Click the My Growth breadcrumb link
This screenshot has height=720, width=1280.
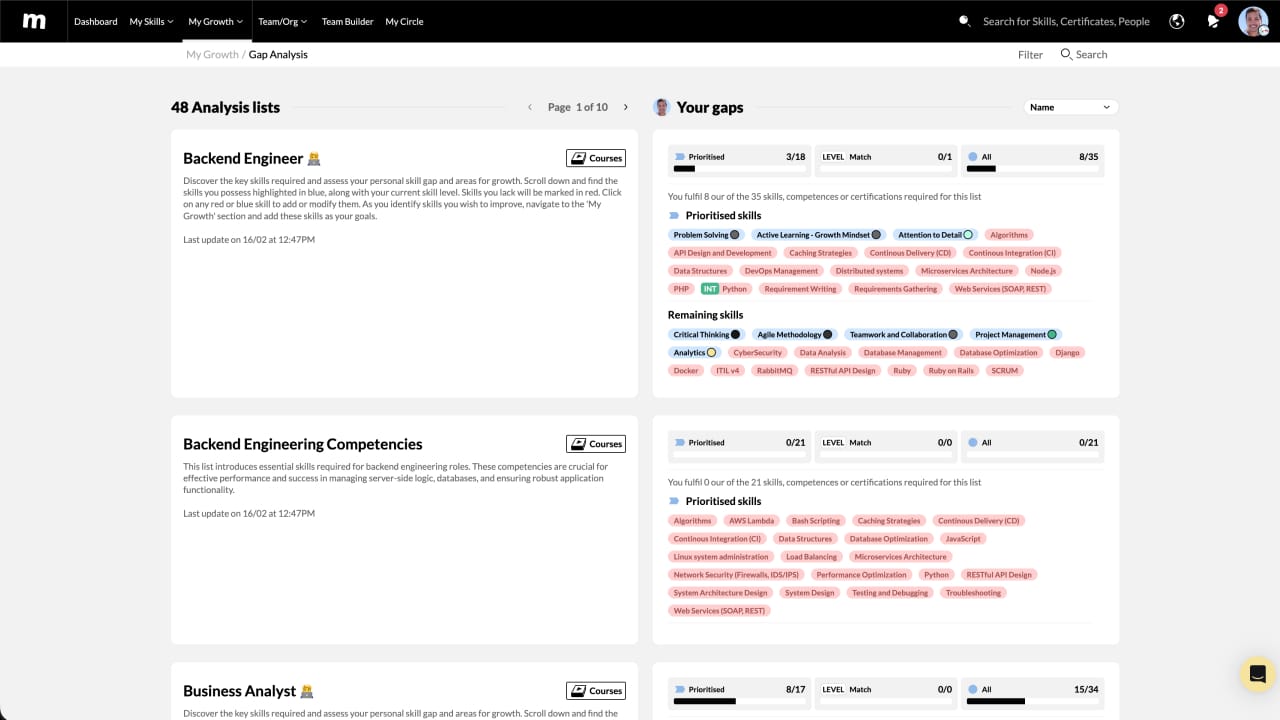[212, 55]
